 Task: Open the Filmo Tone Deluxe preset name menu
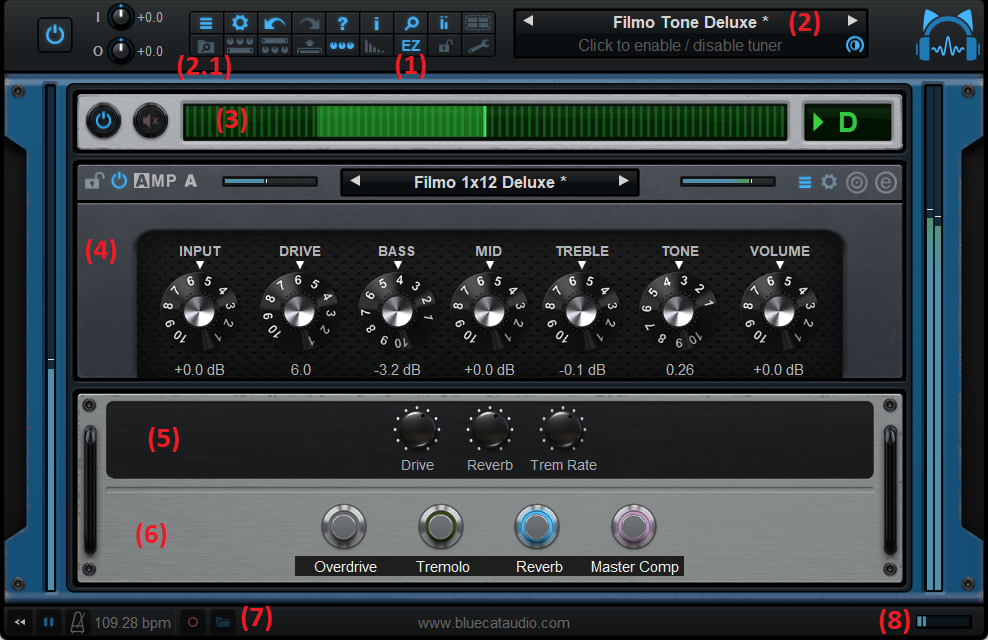(691, 22)
